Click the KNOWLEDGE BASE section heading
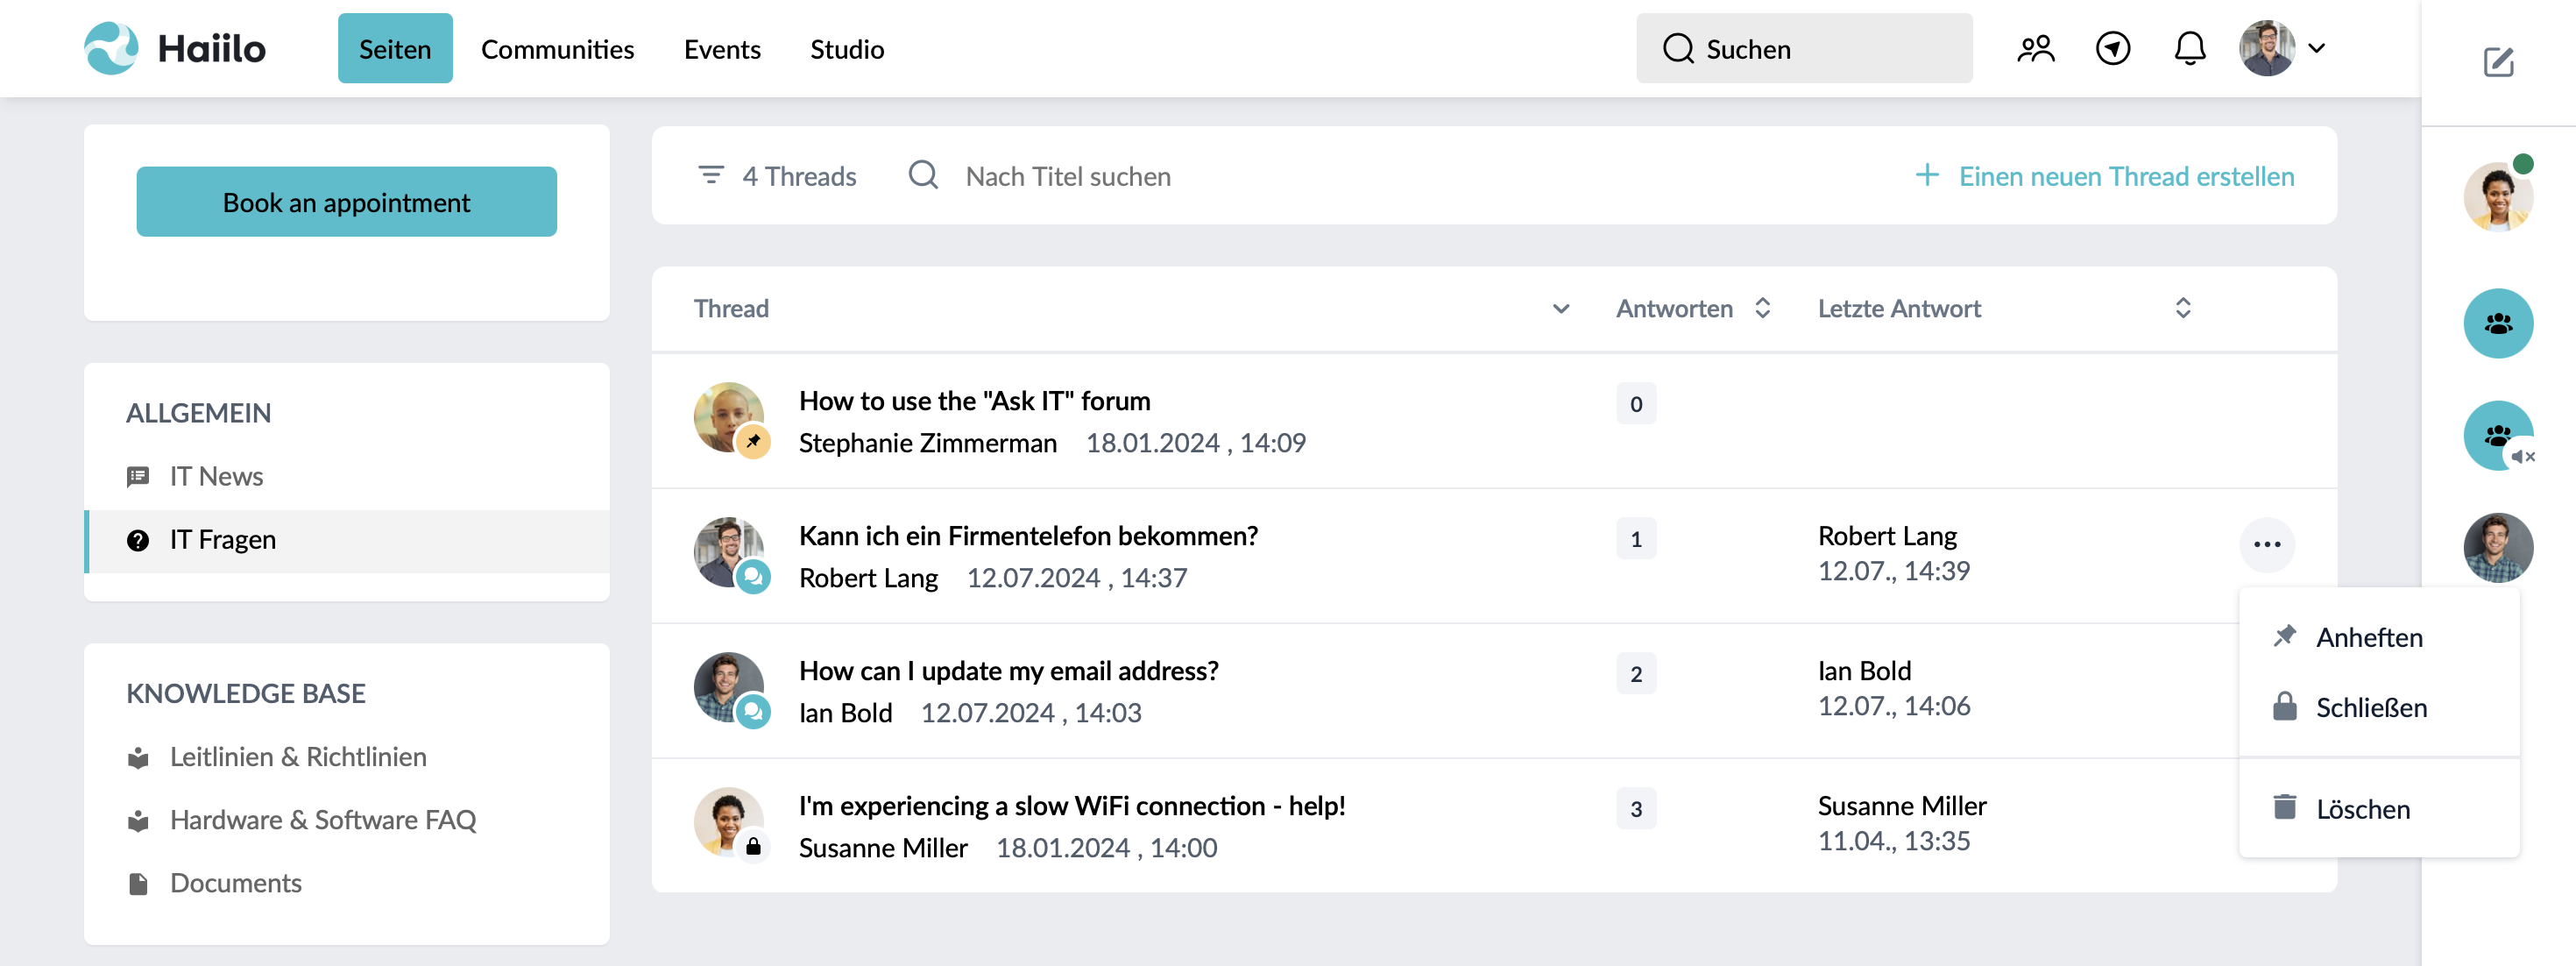Screen dimensions: 2576x966 pos(245,693)
